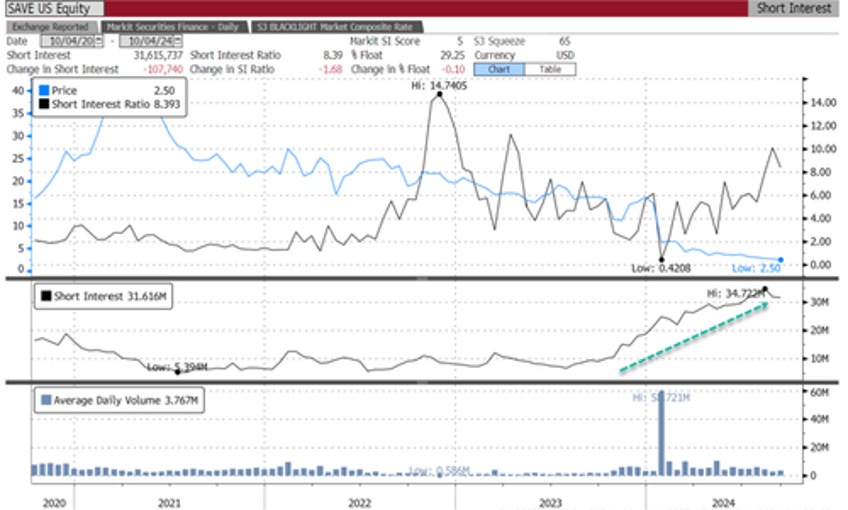This screenshot has height=510, width=848.
Task: Click the Hi: 34.722M short interest marker
Action: point(765,289)
